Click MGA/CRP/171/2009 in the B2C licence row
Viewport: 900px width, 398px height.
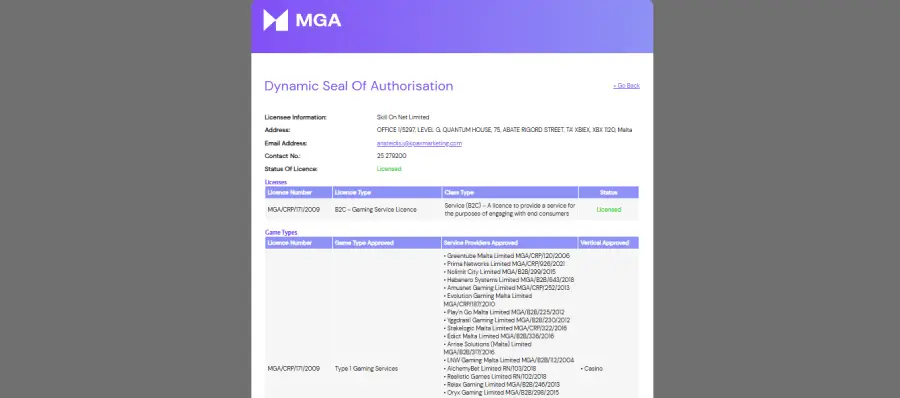[293, 210]
